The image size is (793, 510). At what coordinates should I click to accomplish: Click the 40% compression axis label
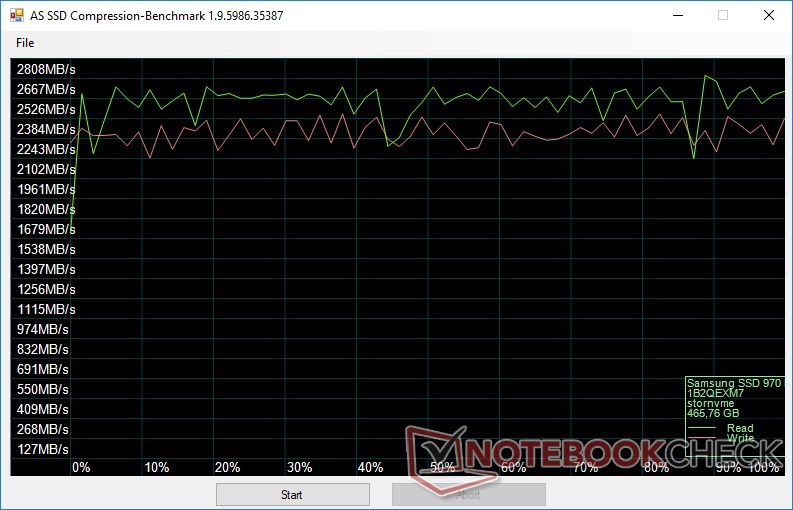coord(371,468)
